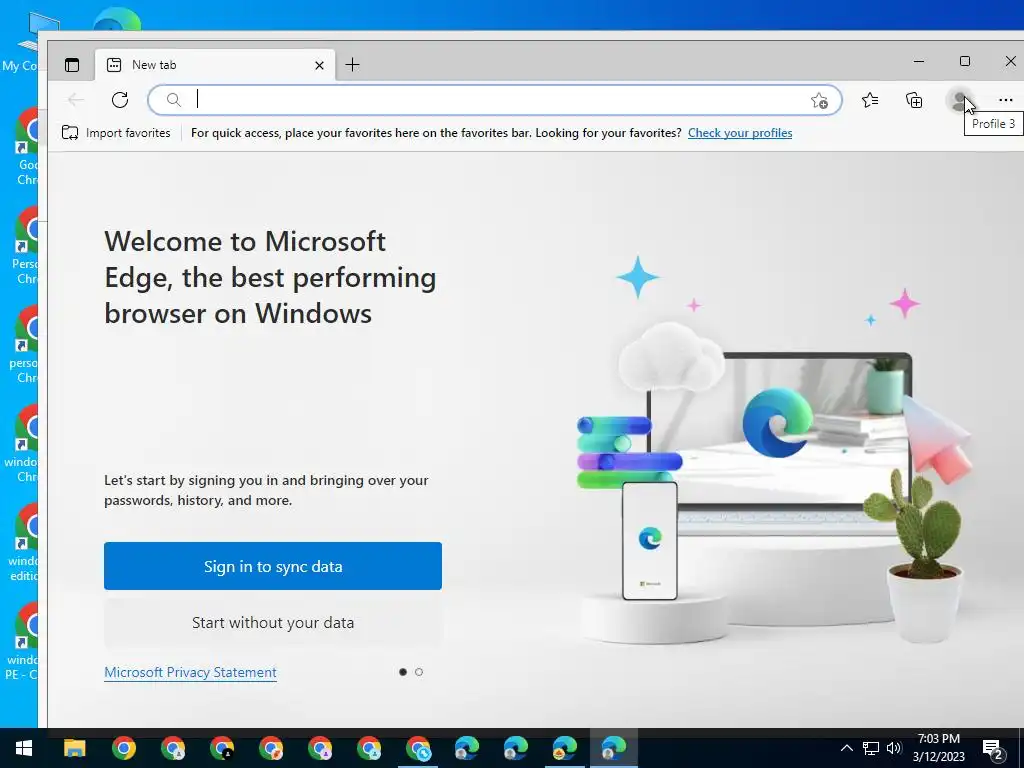Click the search magnifier in address bar

pos(173,100)
